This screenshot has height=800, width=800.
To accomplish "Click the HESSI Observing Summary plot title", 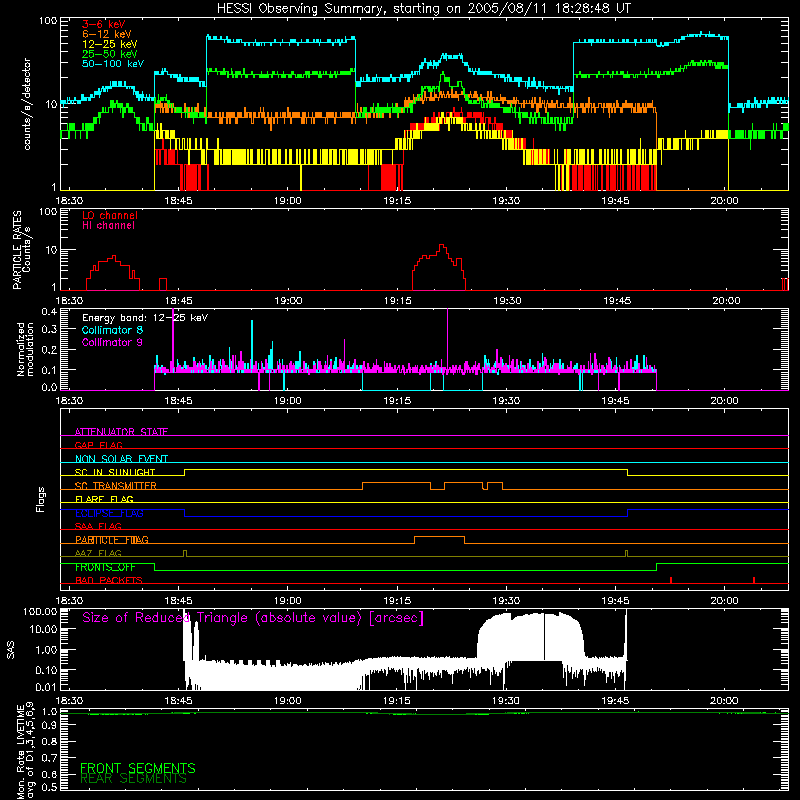I will pos(424,9).
